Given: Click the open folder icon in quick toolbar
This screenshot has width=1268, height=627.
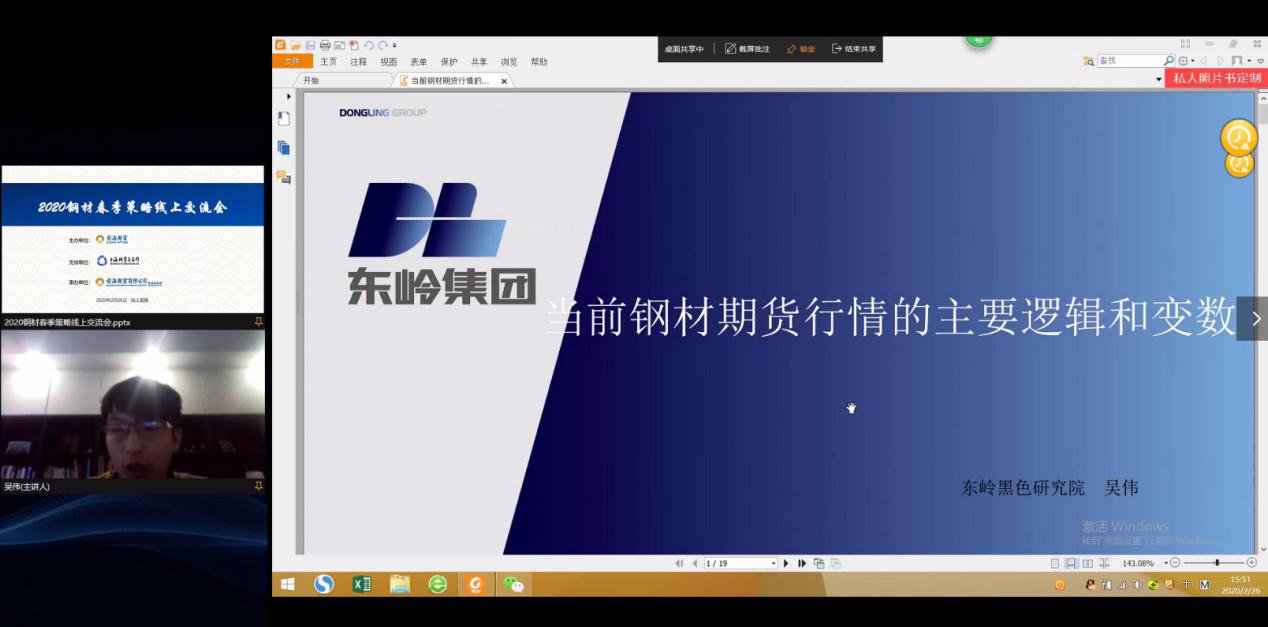Looking at the screenshot, I should point(296,45).
